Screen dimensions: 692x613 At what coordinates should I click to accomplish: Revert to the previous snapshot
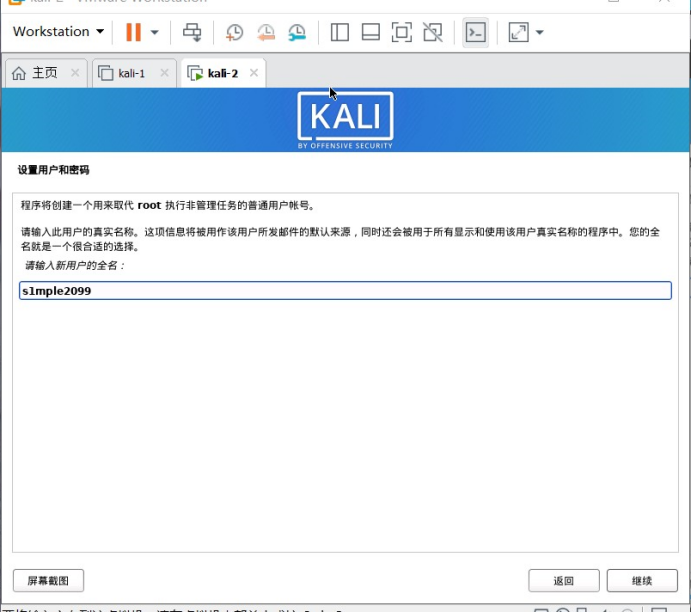(x=266, y=33)
